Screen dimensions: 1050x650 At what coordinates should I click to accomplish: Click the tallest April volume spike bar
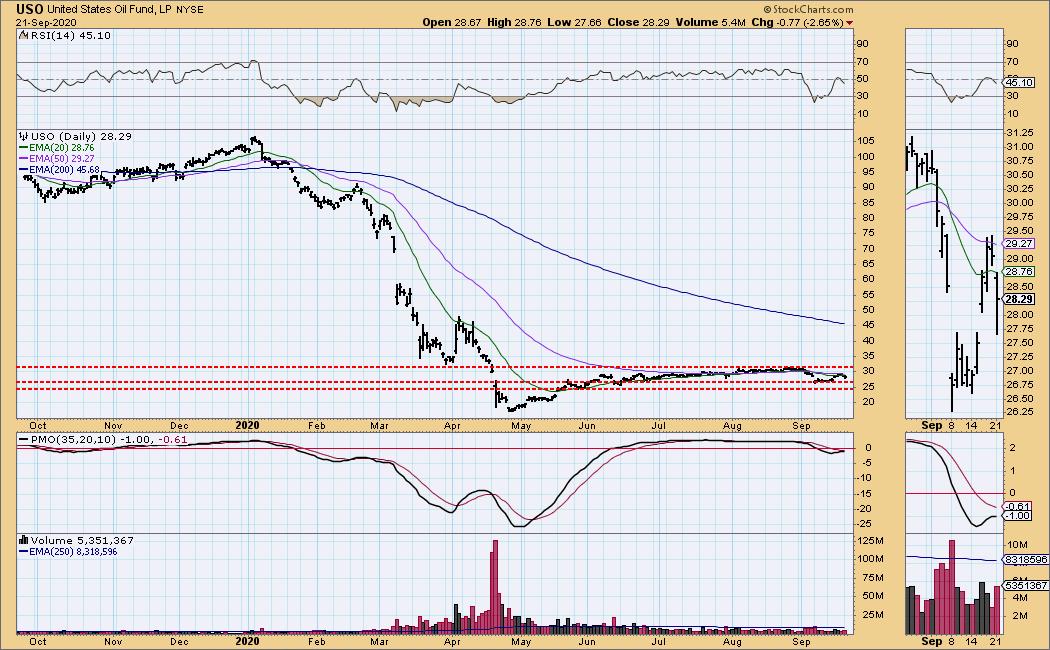pyautogui.click(x=495, y=586)
